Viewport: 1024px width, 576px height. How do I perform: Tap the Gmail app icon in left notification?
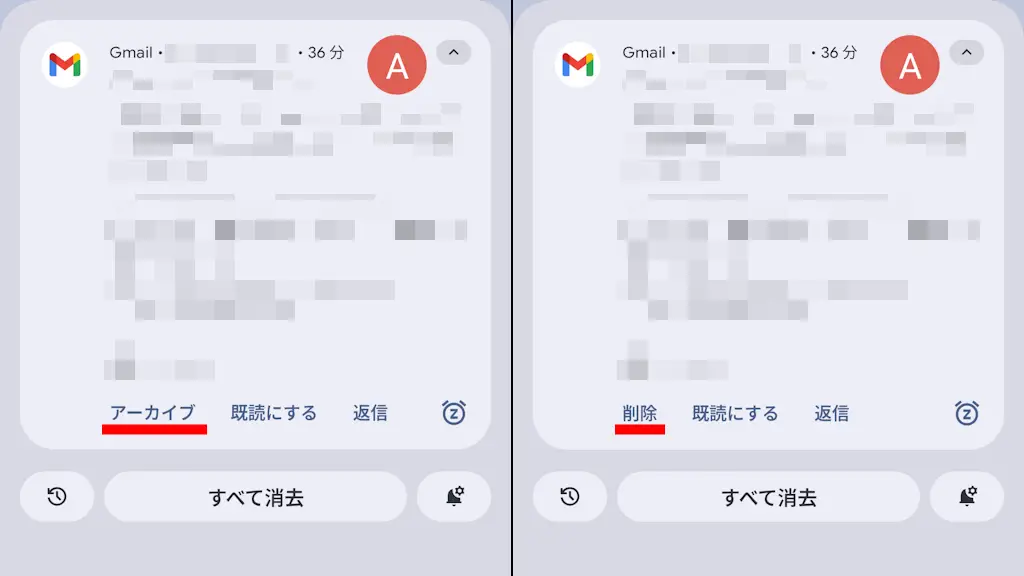pyautogui.click(x=65, y=65)
